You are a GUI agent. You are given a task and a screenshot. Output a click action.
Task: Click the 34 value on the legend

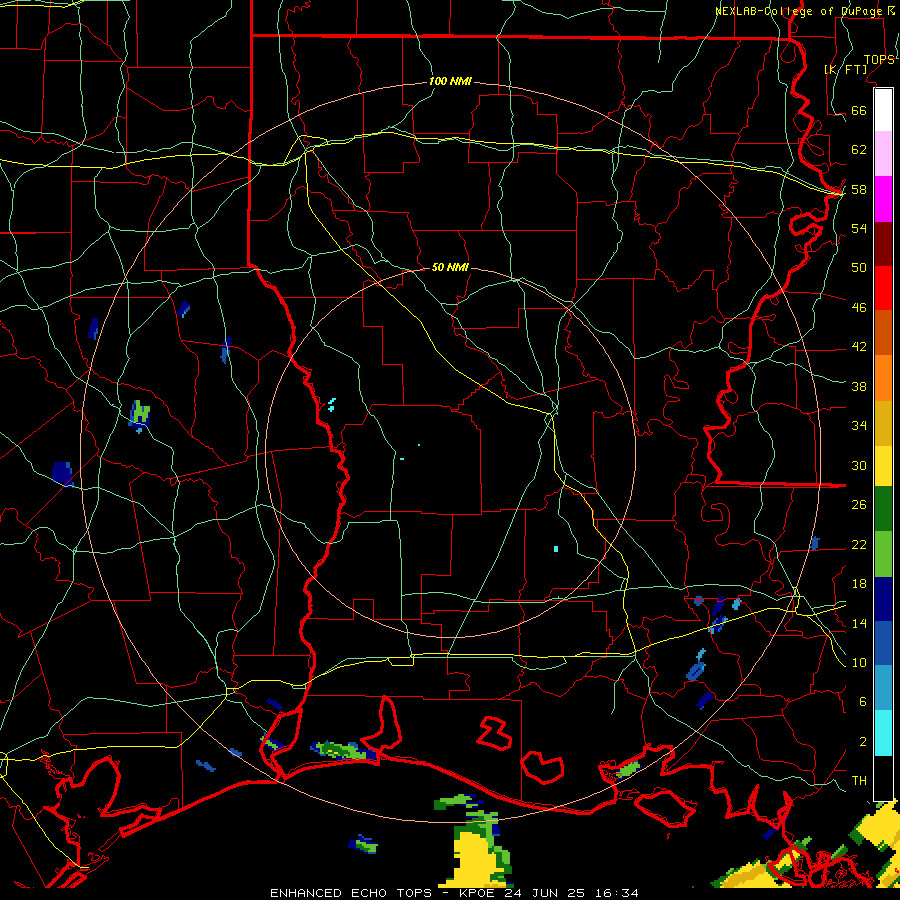(859, 426)
